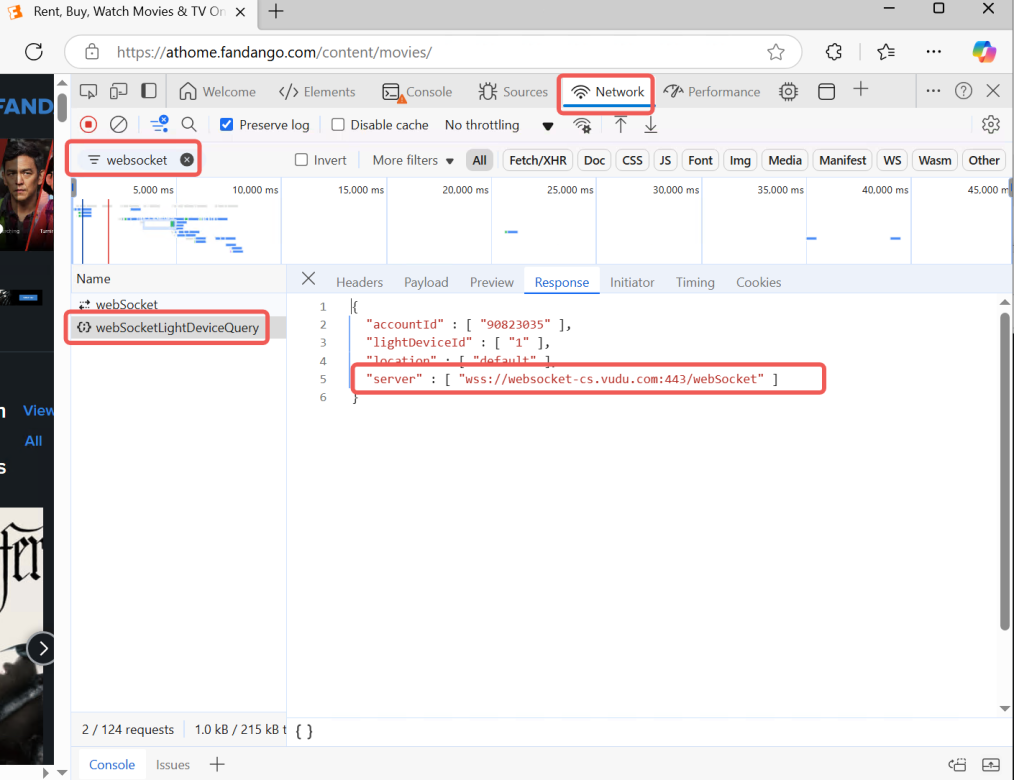Click the export HAR download arrow icon
The height and width of the screenshot is (780, 1014).
651,125
